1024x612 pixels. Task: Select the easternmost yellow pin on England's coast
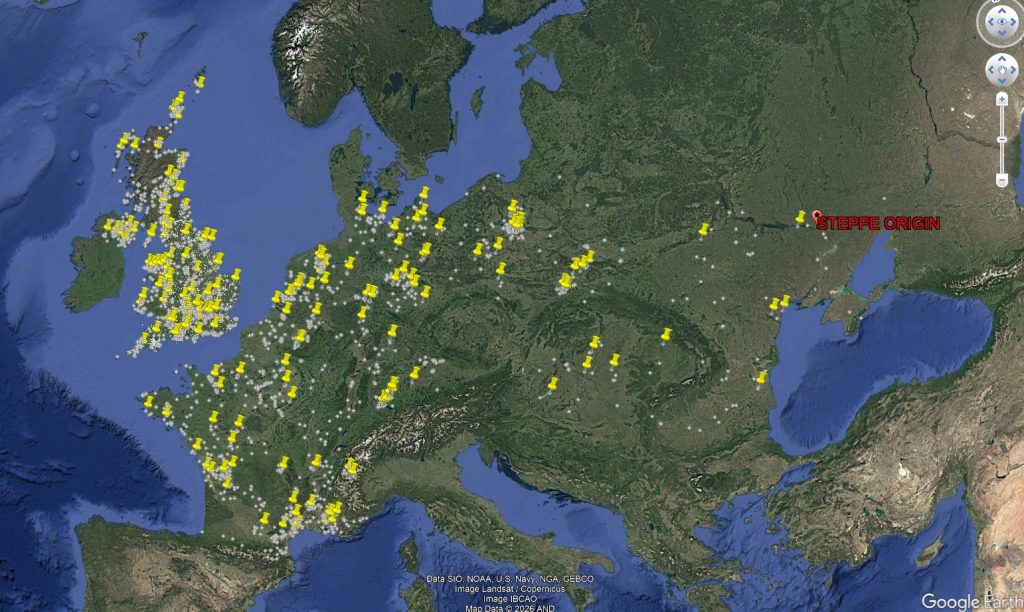tap(236, 274)
